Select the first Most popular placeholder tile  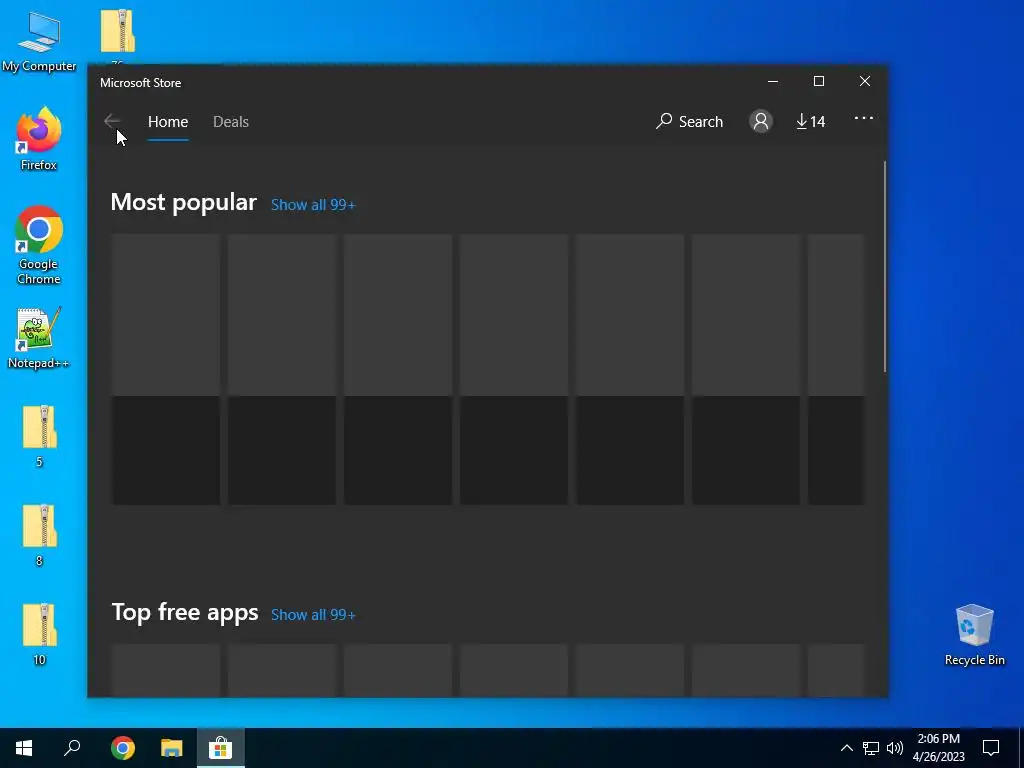[166, 370]
